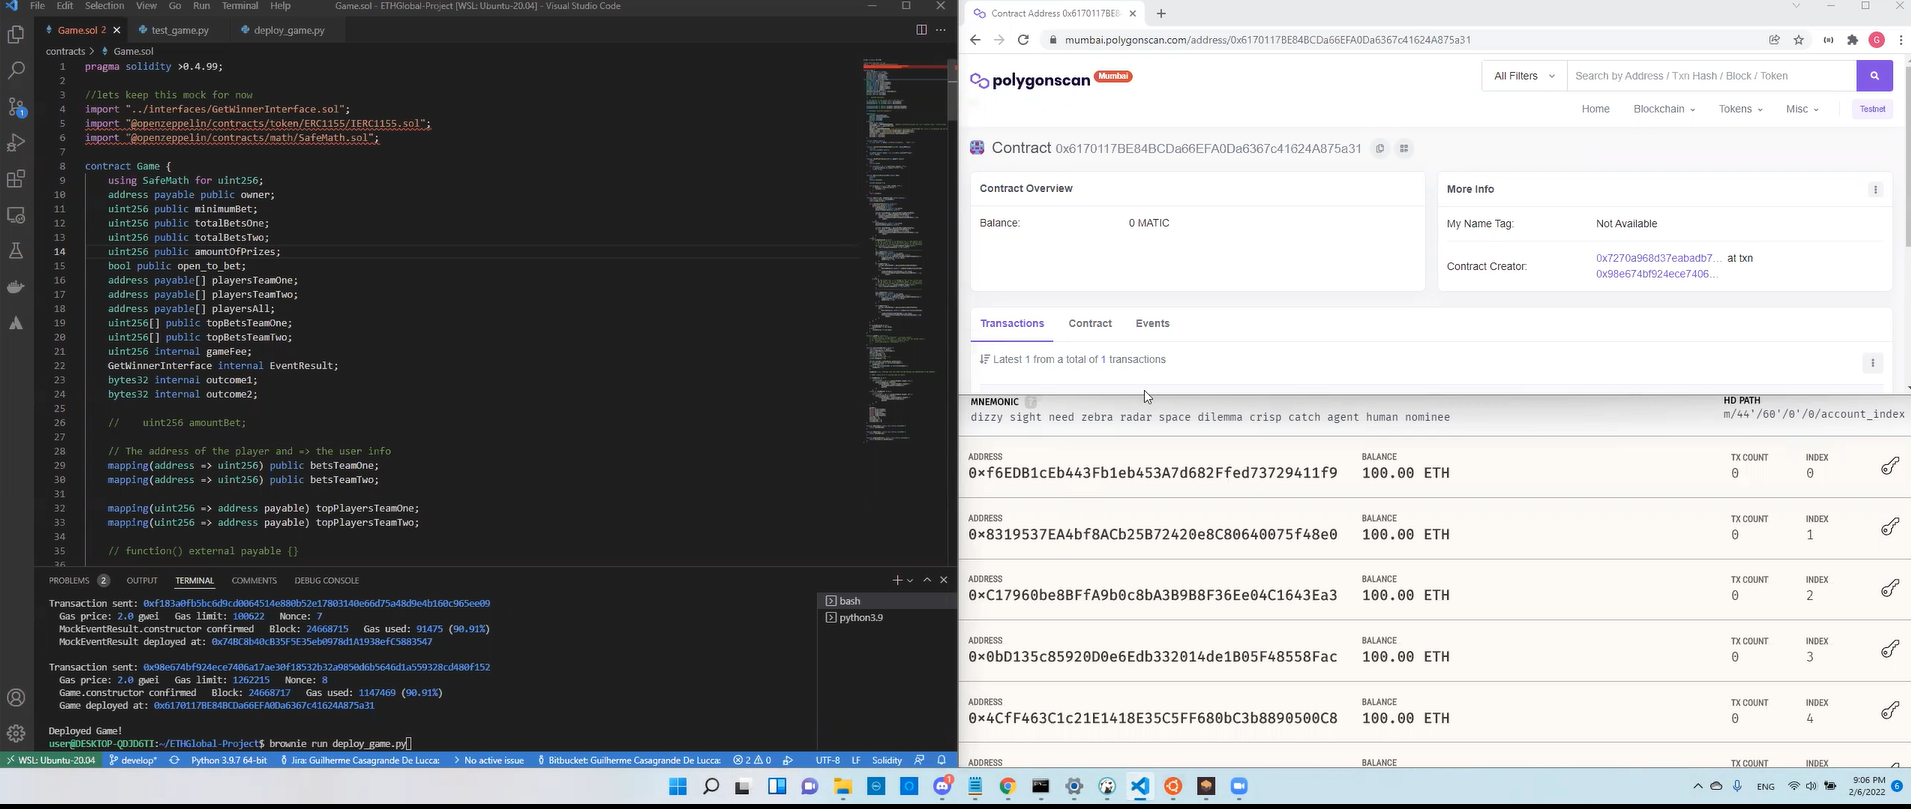Viewport: 1911px width, 809px height.
Task: Open the VS Code Explorer view
Action: (16, 35)
